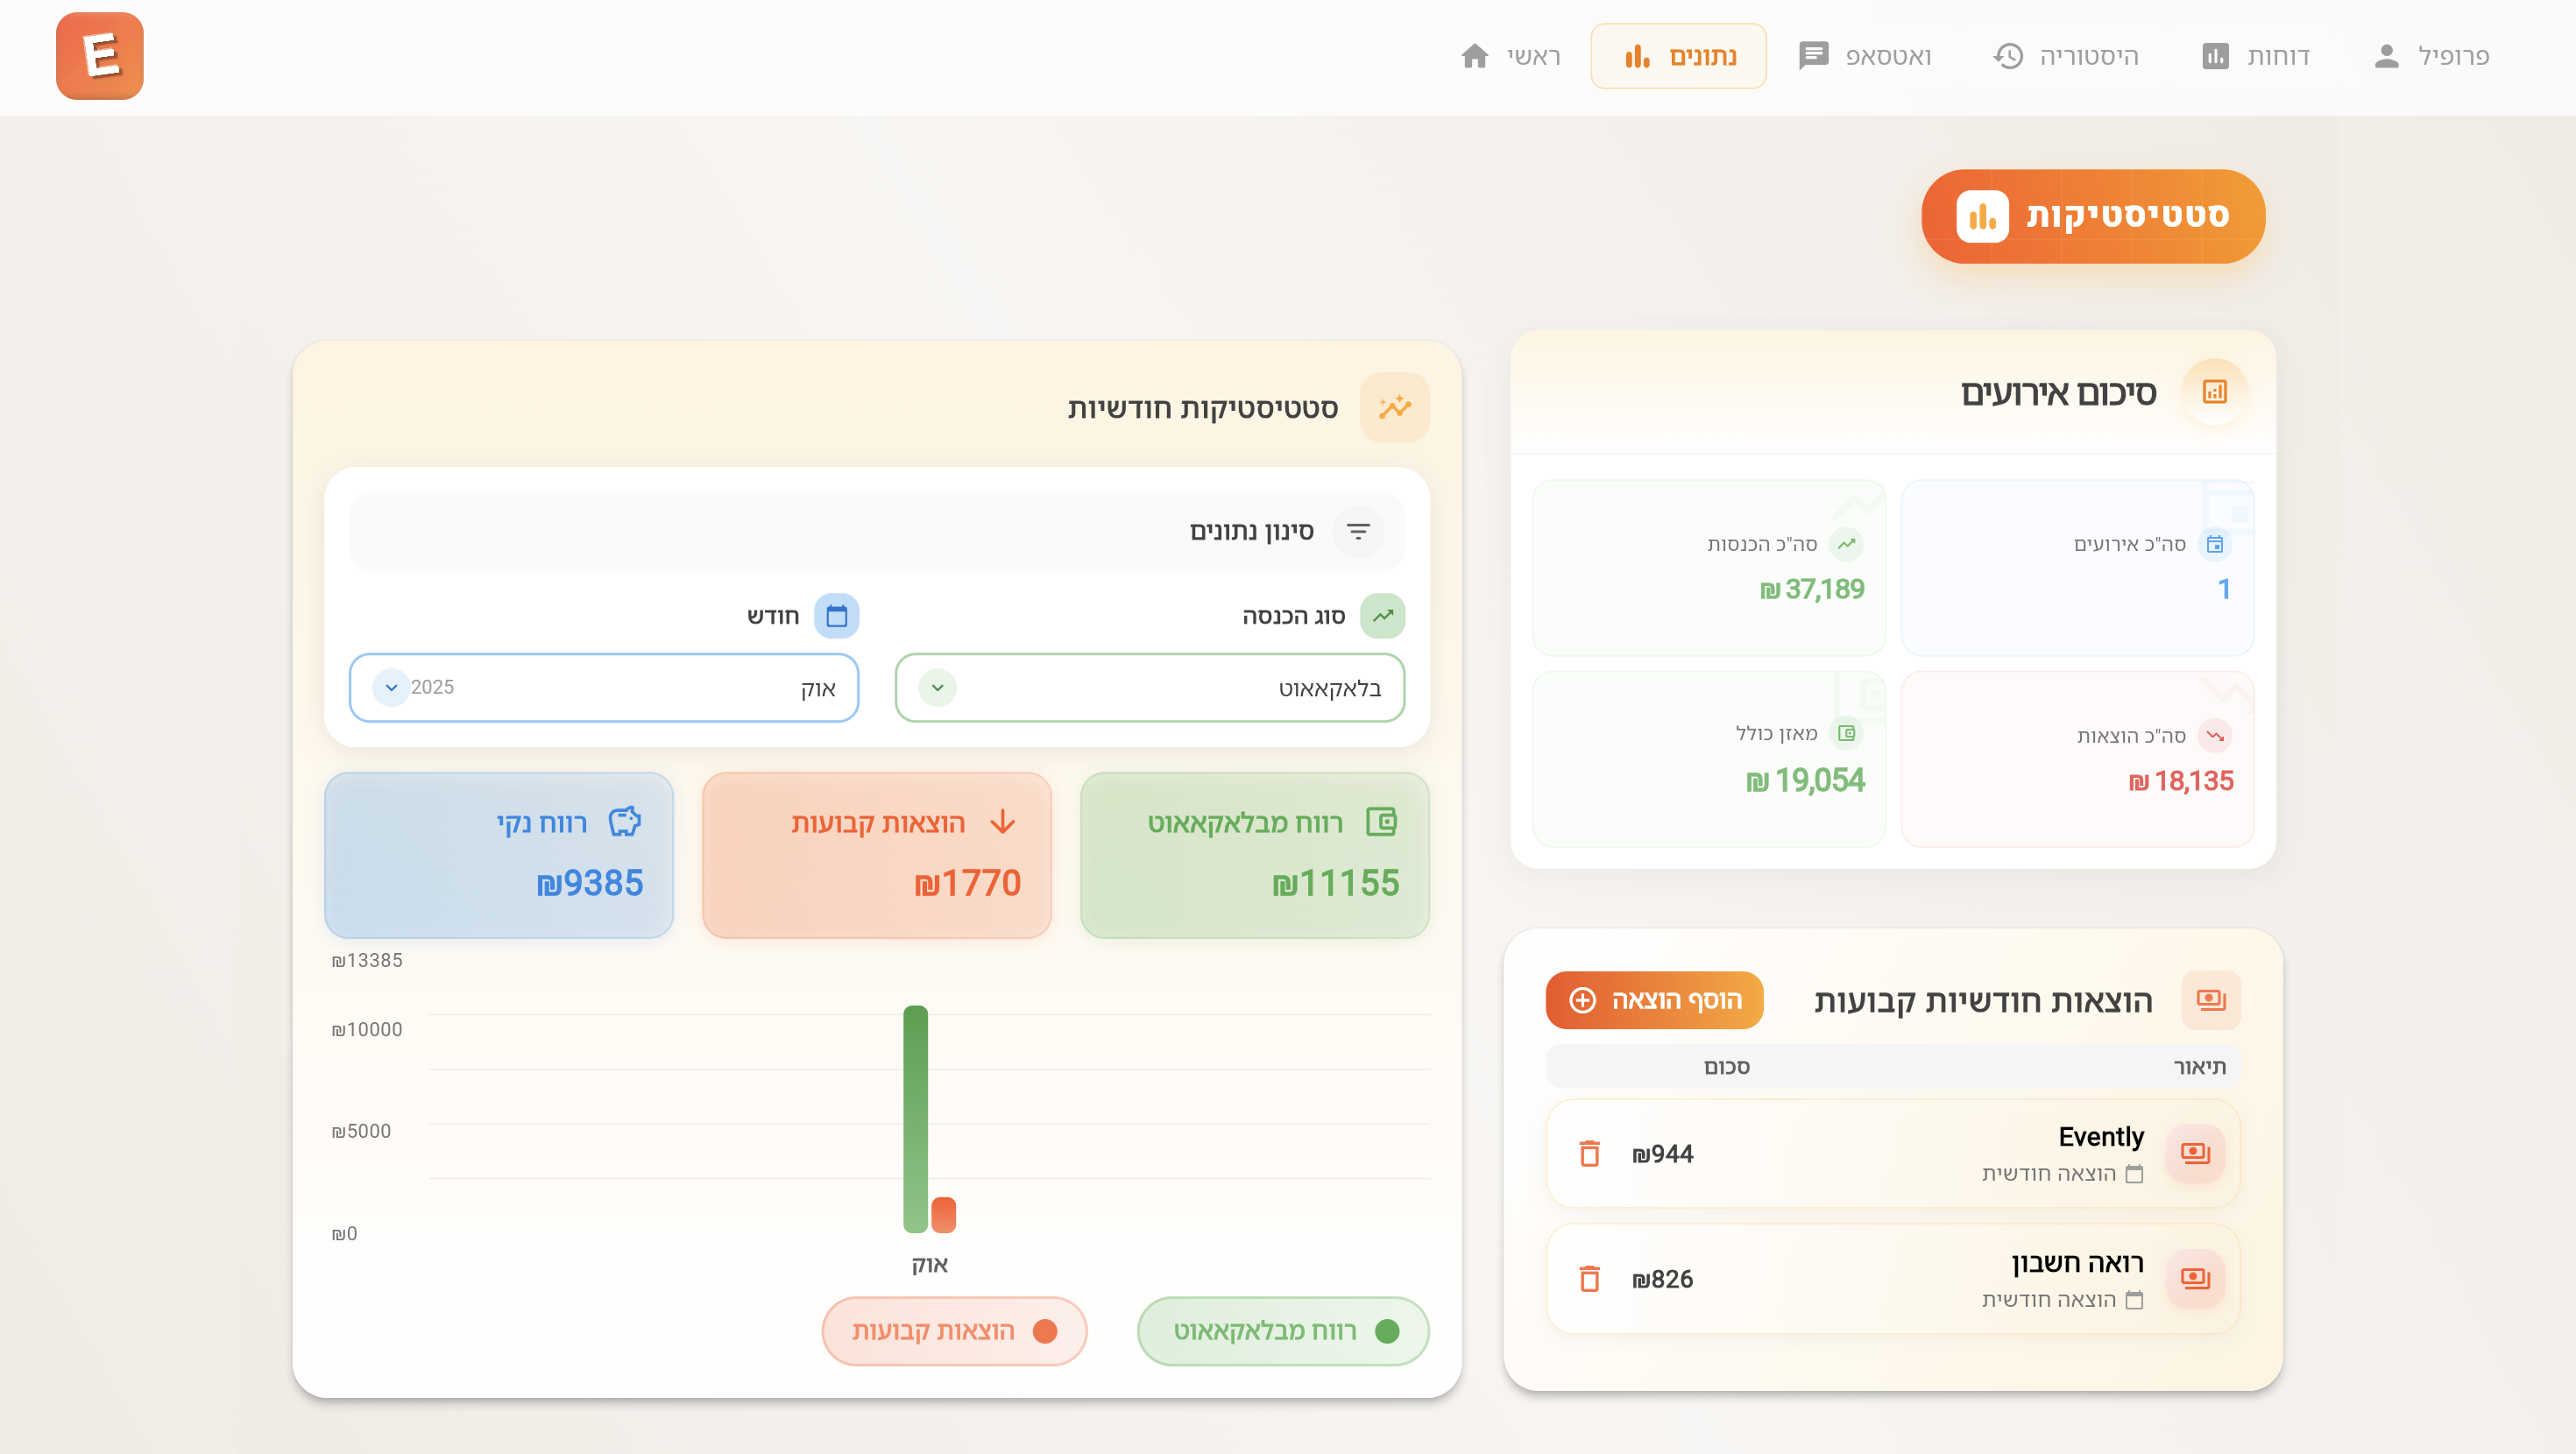Screen dimensions: 2576x1454
Task: Delete the רואה חשבון expense row
Action: (1589, 1278)
